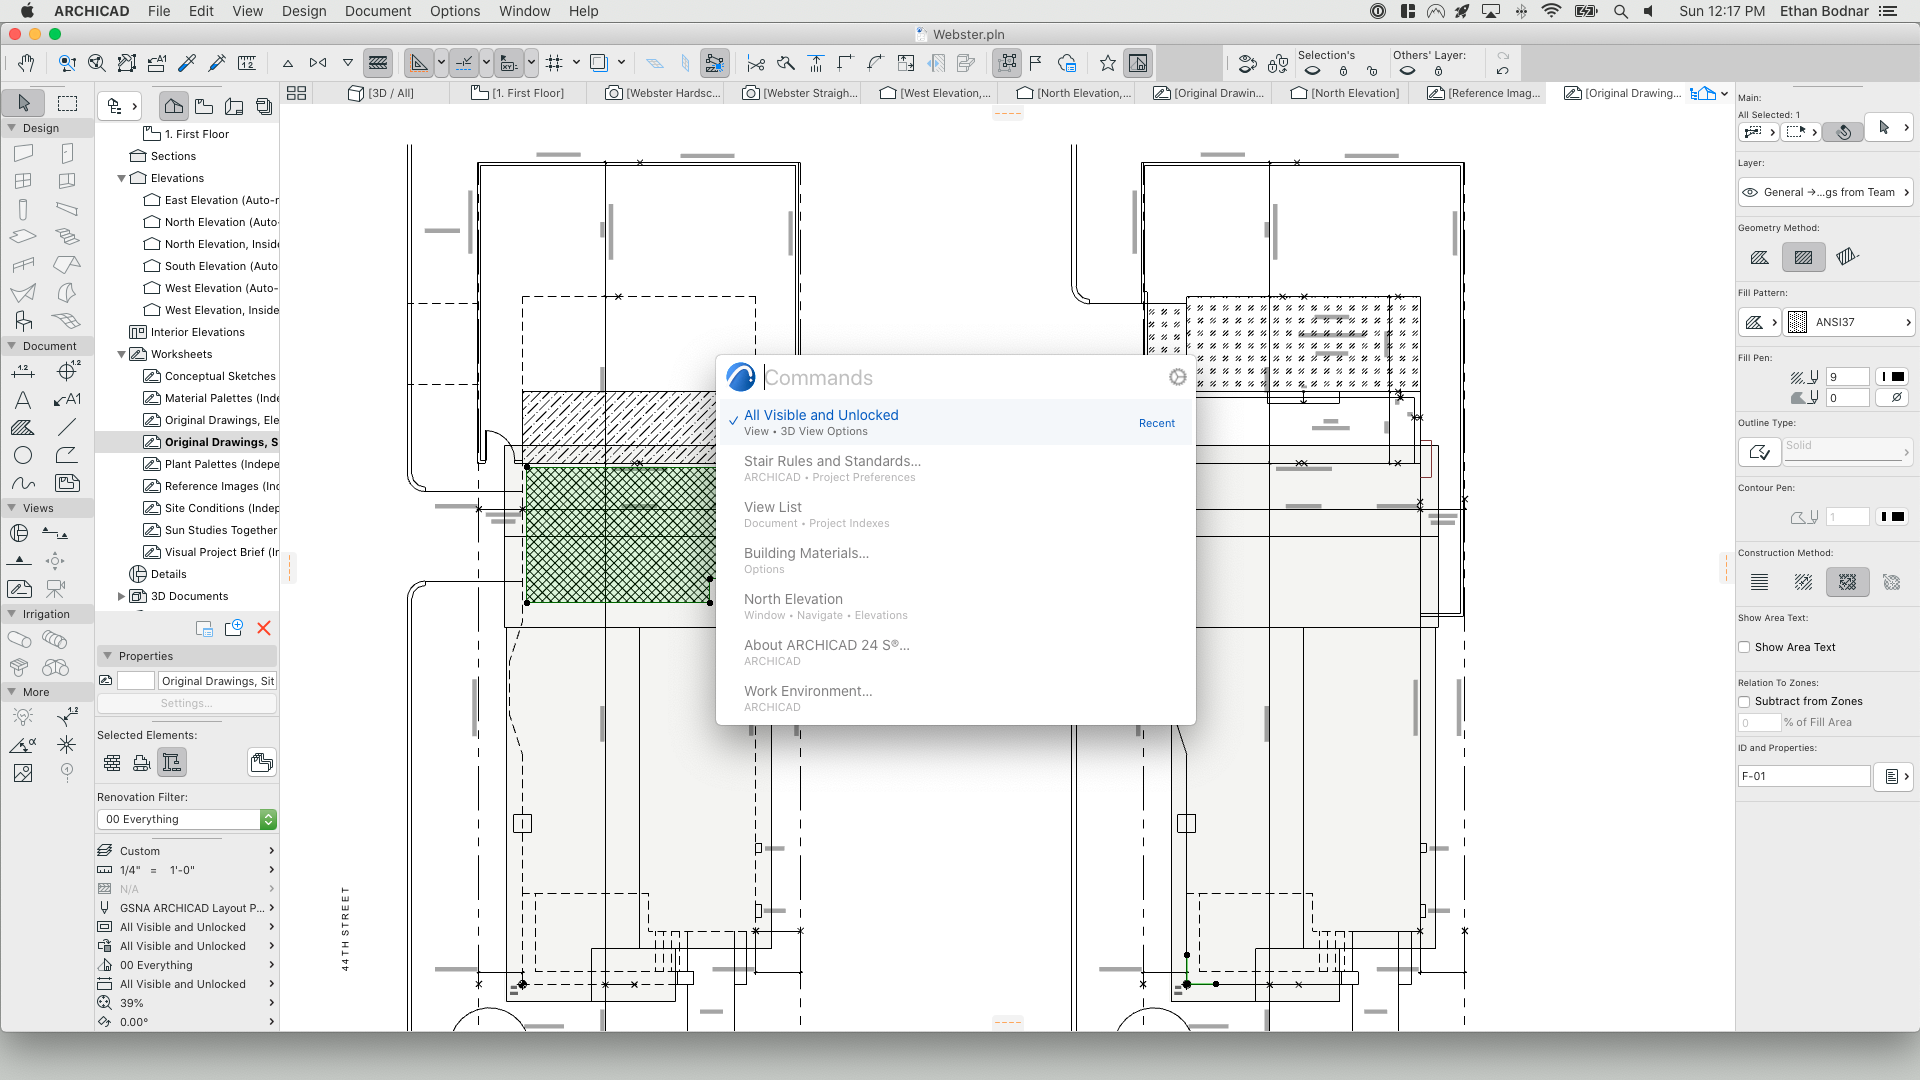Click the Favorites star icon
Image resolution: width=1920 pixels, height=1080 pixels.
click(1107, 63)
